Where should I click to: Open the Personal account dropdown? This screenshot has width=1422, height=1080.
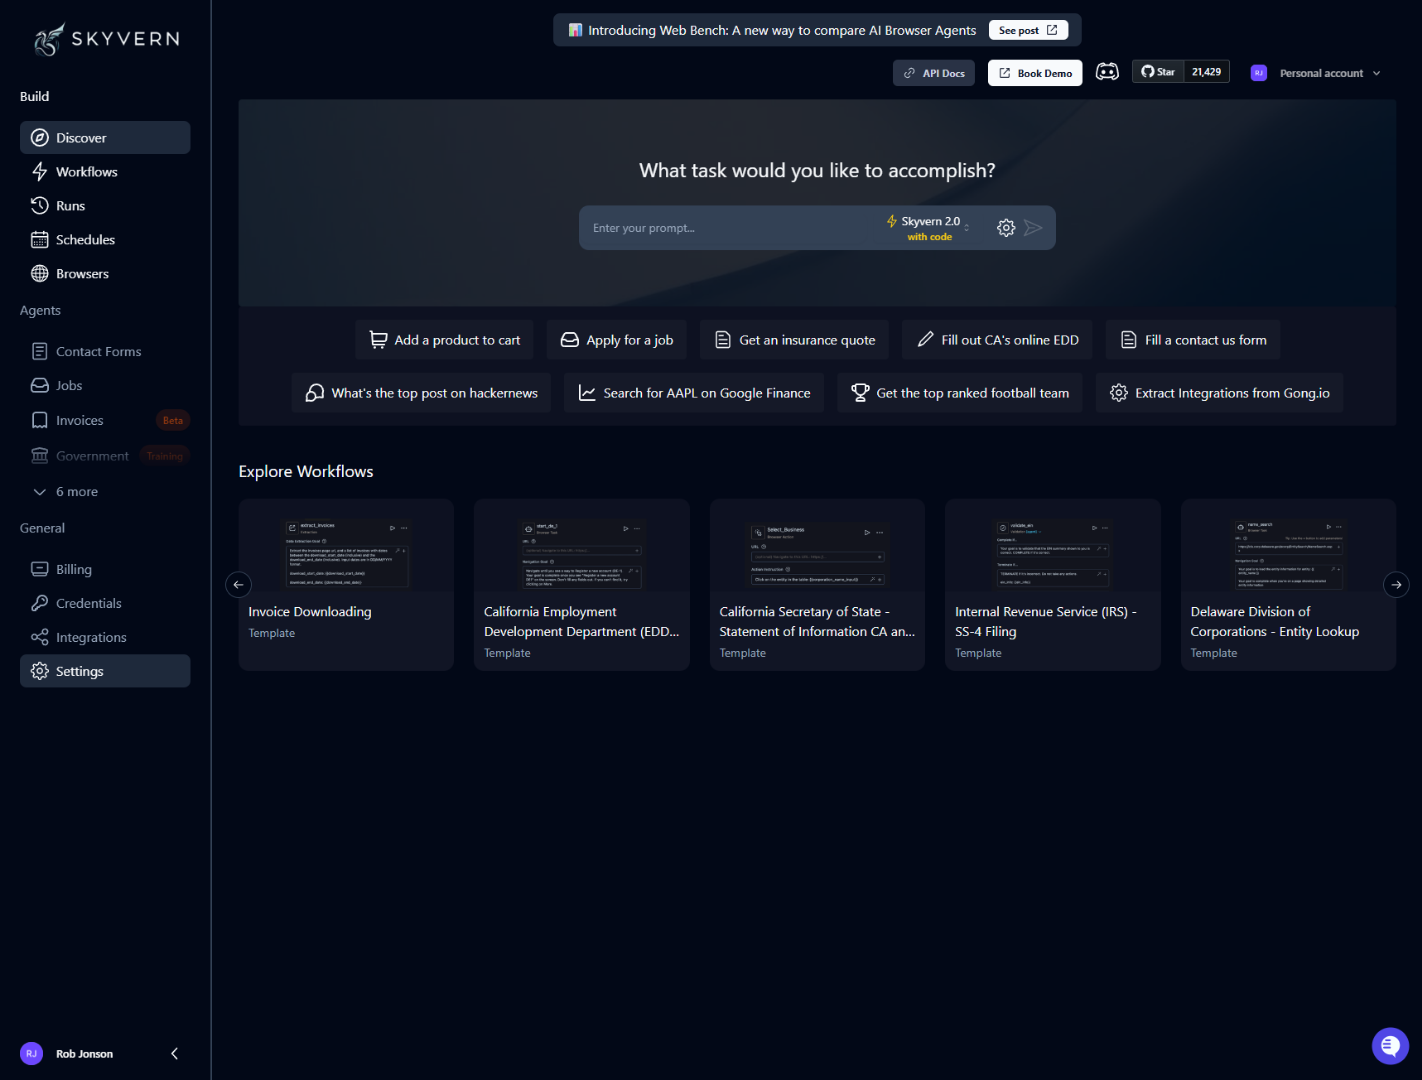(x=1316, y=73)
